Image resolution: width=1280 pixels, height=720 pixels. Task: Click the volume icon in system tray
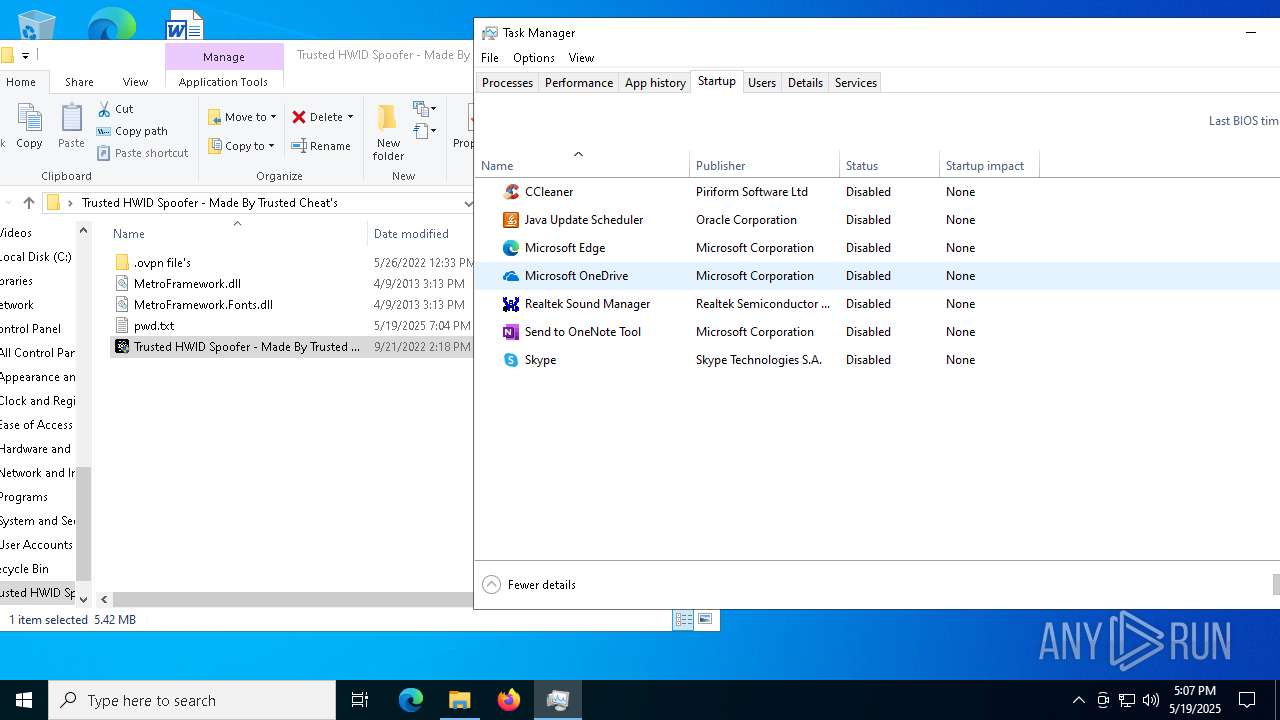[1151, 700]
